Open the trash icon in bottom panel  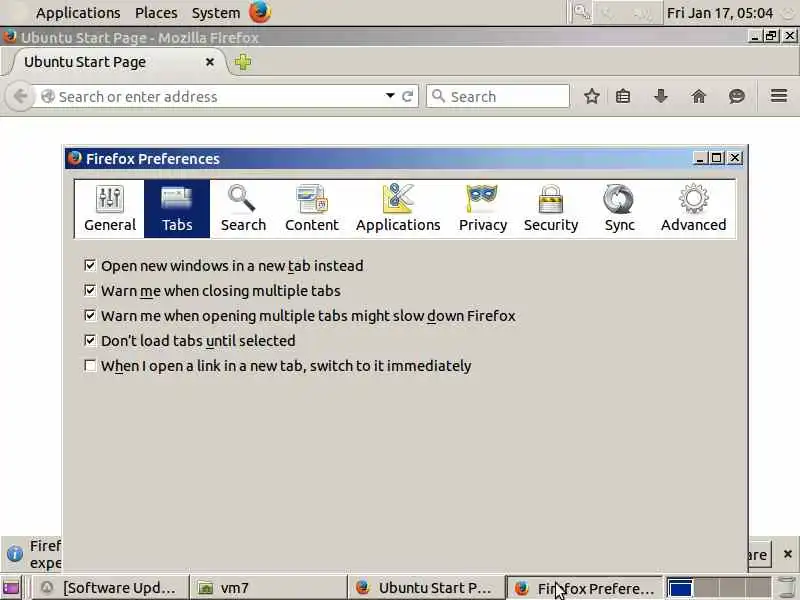click(x=786, y=587)
